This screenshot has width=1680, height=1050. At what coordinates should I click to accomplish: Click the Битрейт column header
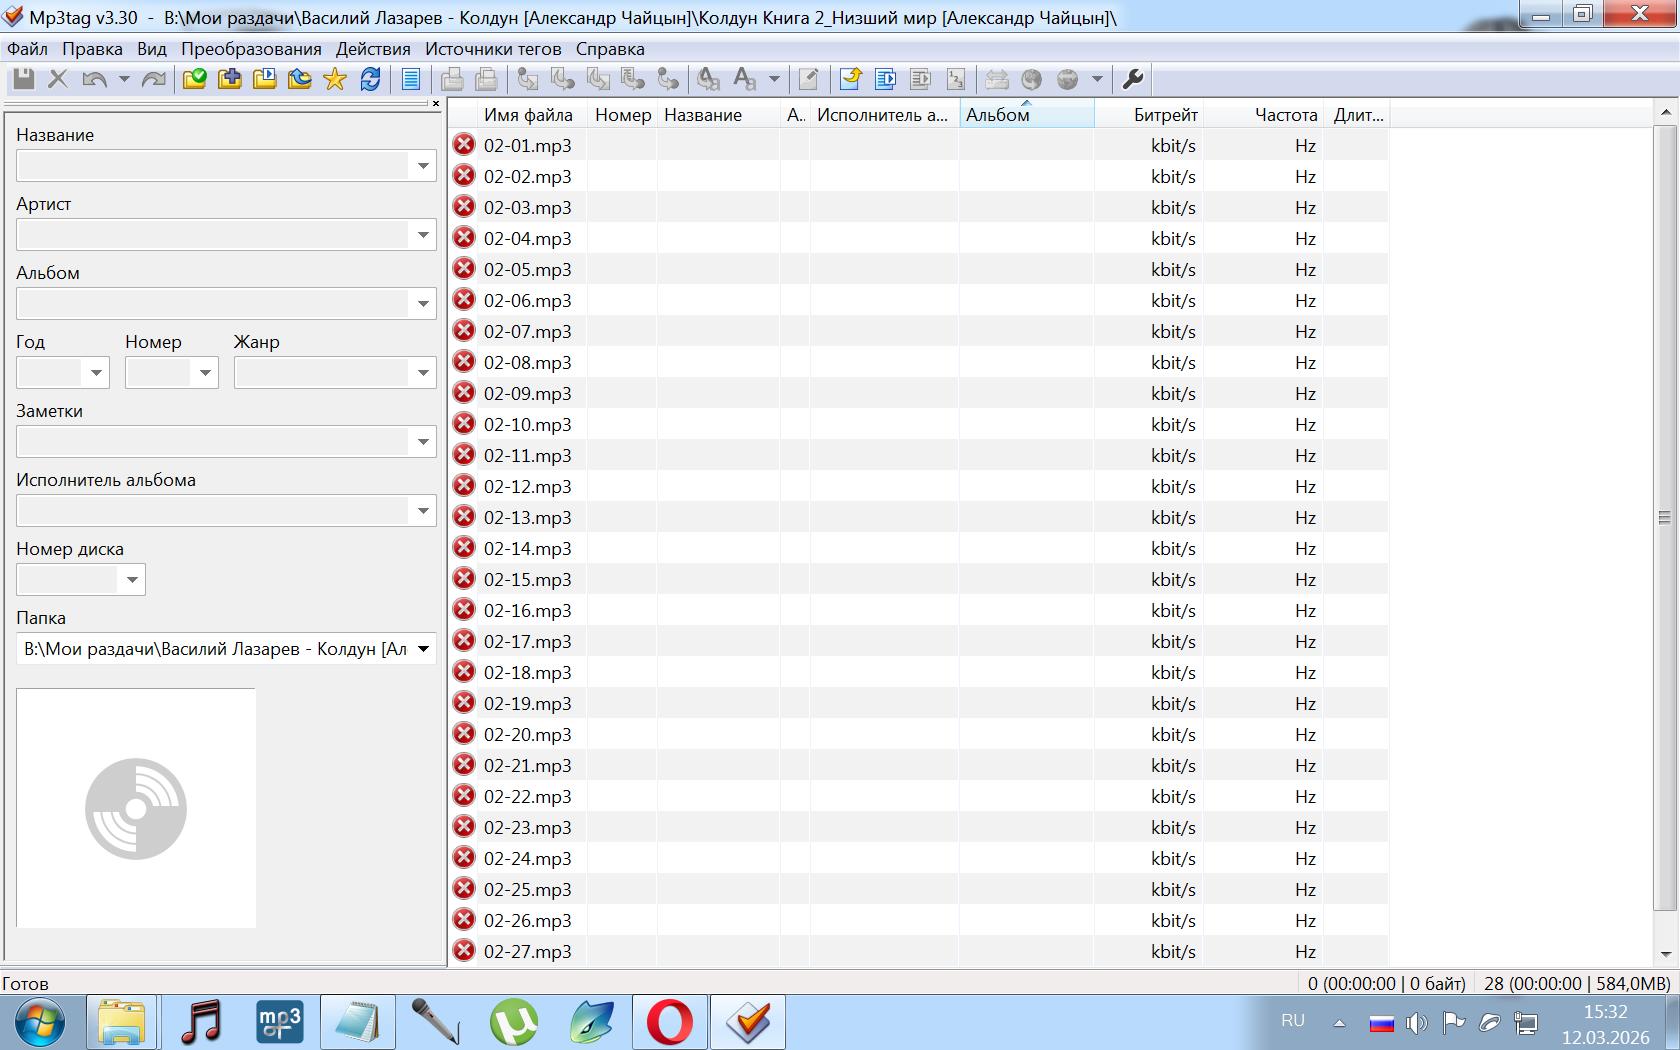point(1164,115)
